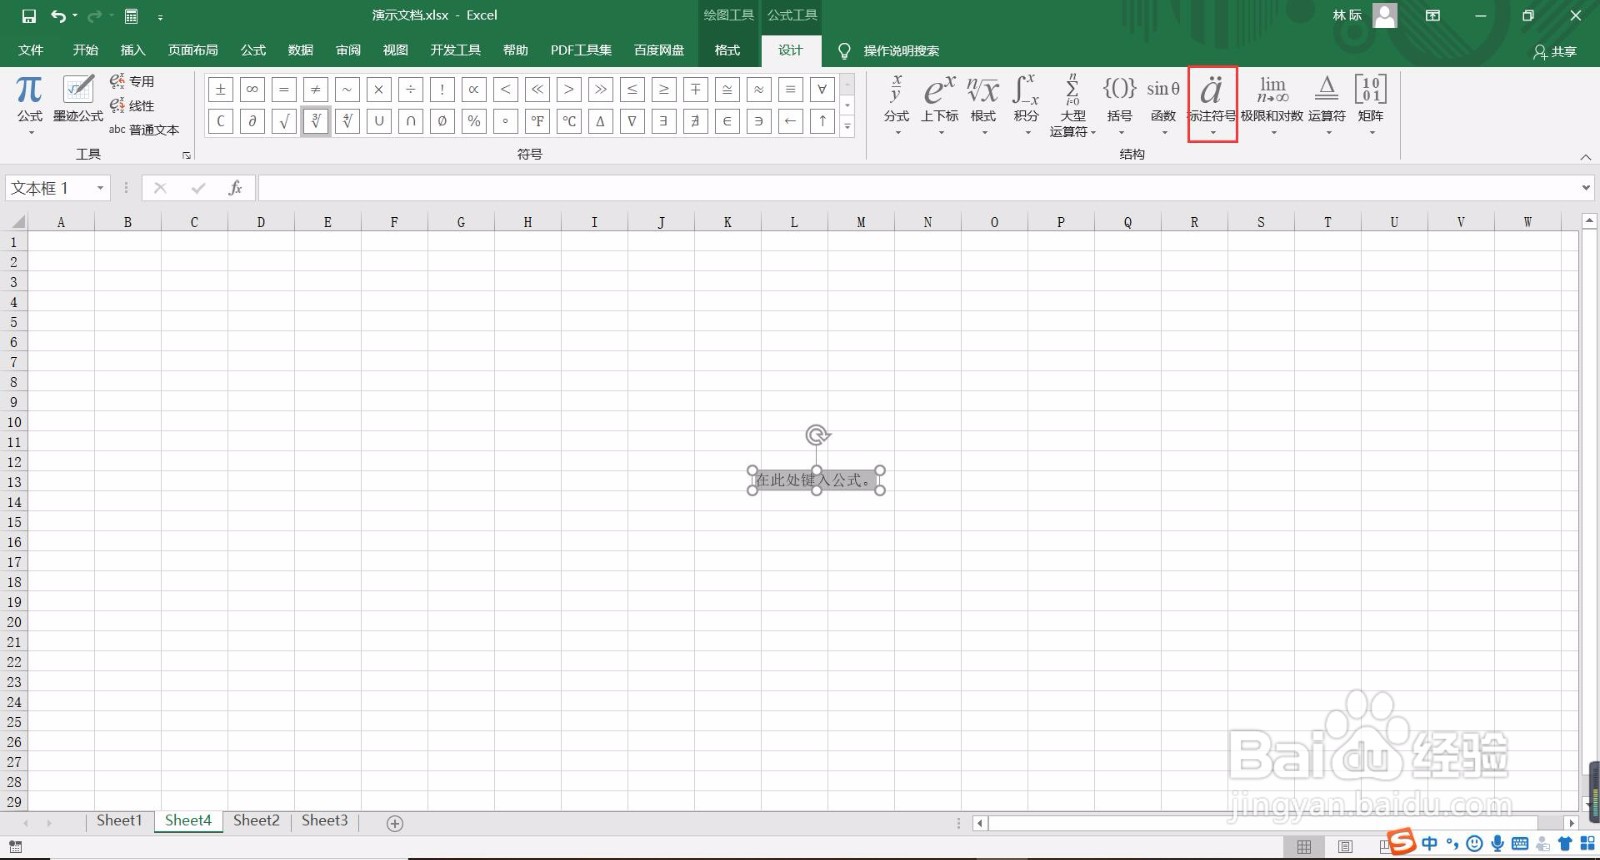Open the File (文件) tab

click(x=31, y=50)
